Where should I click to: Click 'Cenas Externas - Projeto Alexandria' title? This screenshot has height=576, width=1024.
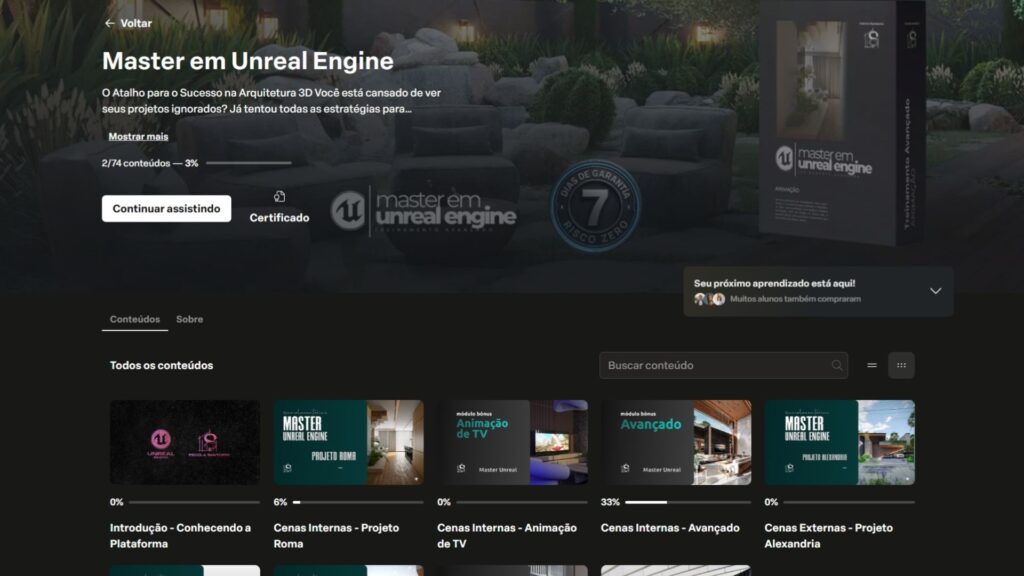pyautogui.click(x=829, y=536)
